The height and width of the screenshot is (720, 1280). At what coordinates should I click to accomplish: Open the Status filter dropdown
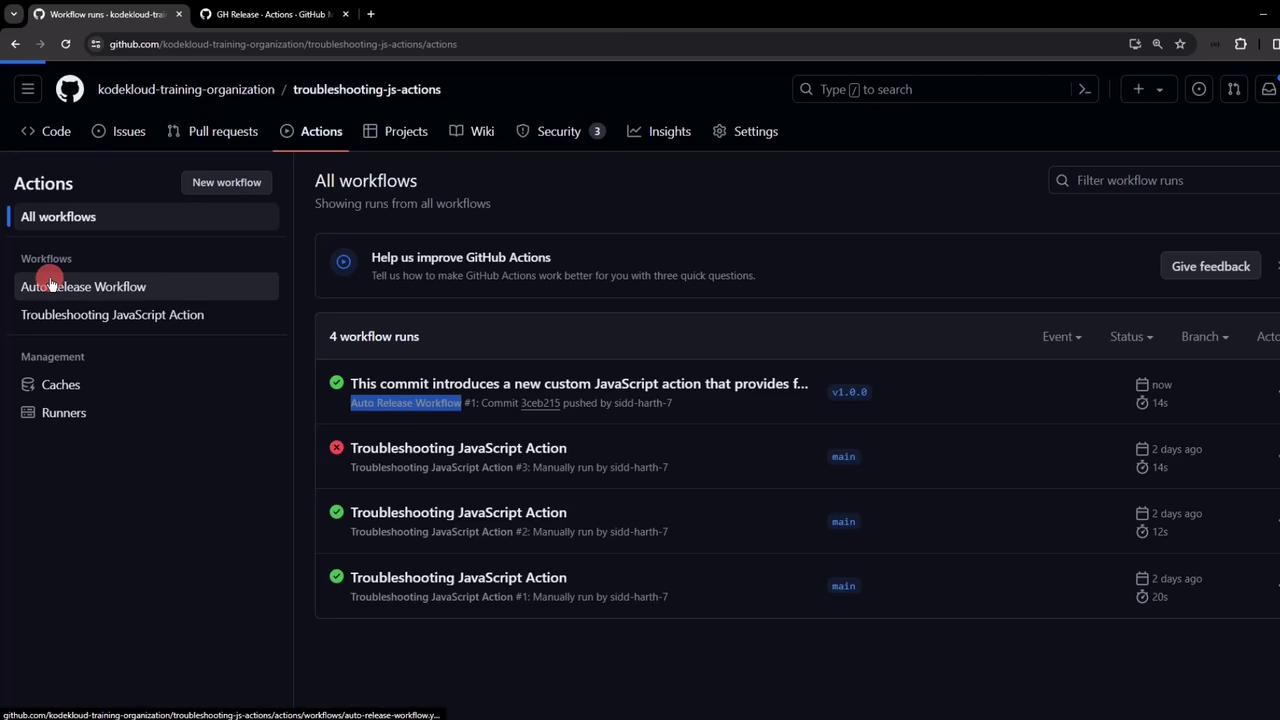point(1131,337)
